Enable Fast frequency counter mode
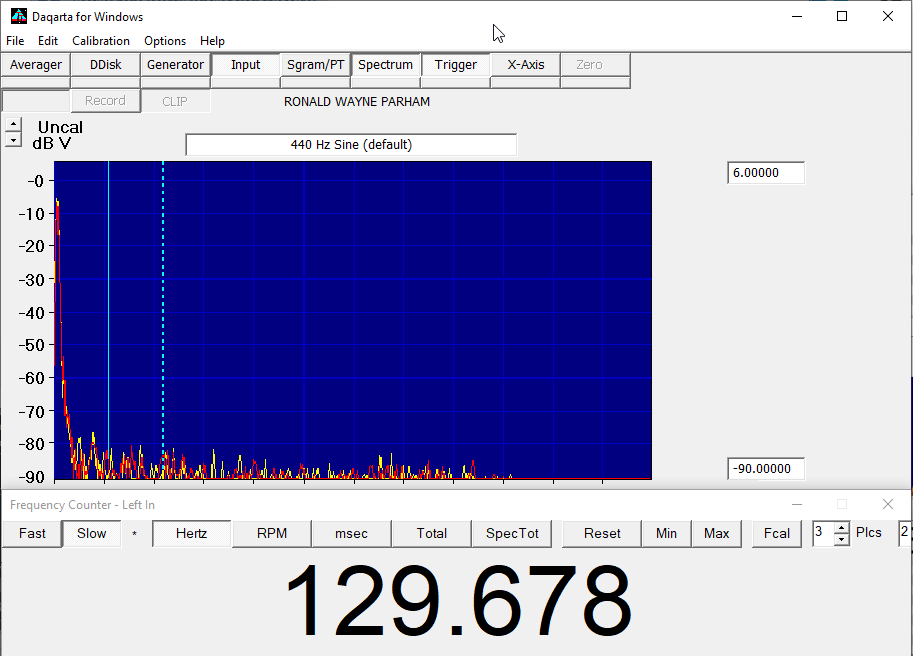This screenshot has height=656, width=913. [x=32, y=533]
